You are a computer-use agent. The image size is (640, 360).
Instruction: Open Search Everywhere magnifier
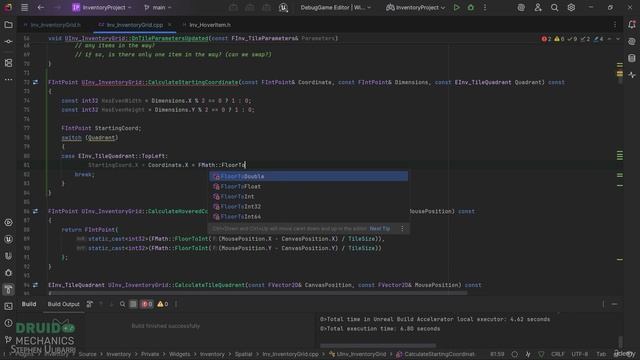[x=554, y=7]
